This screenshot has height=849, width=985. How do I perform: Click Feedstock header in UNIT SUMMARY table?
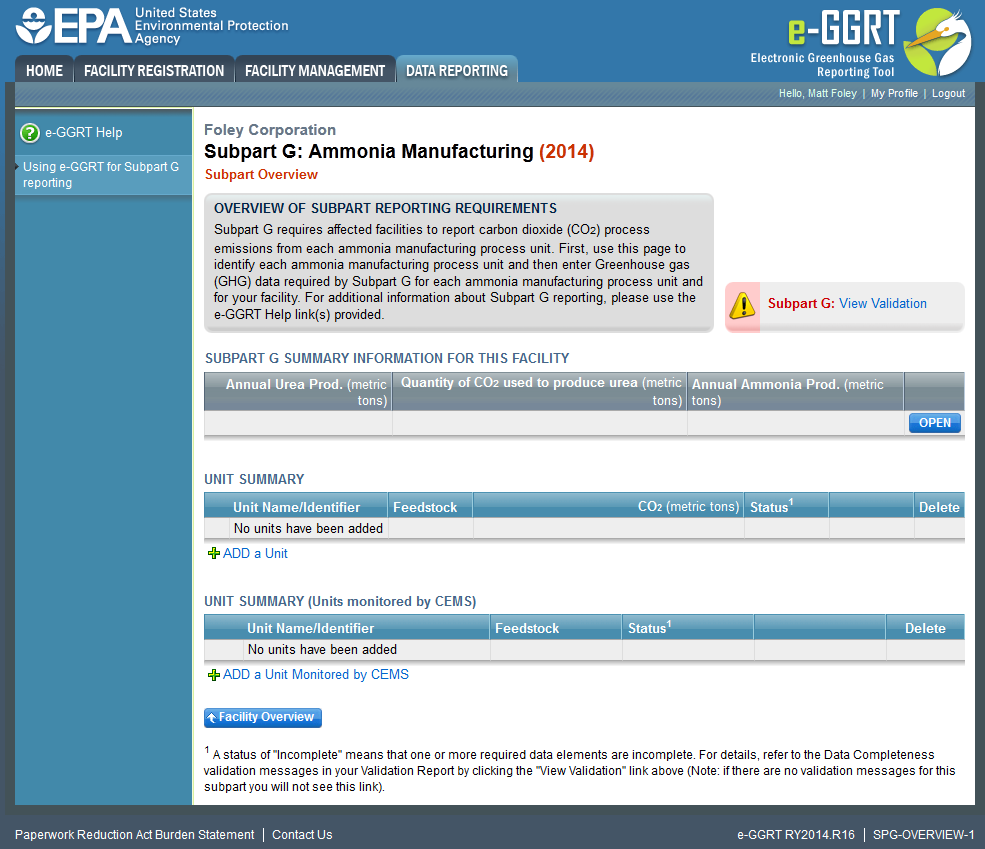point(430,507)
